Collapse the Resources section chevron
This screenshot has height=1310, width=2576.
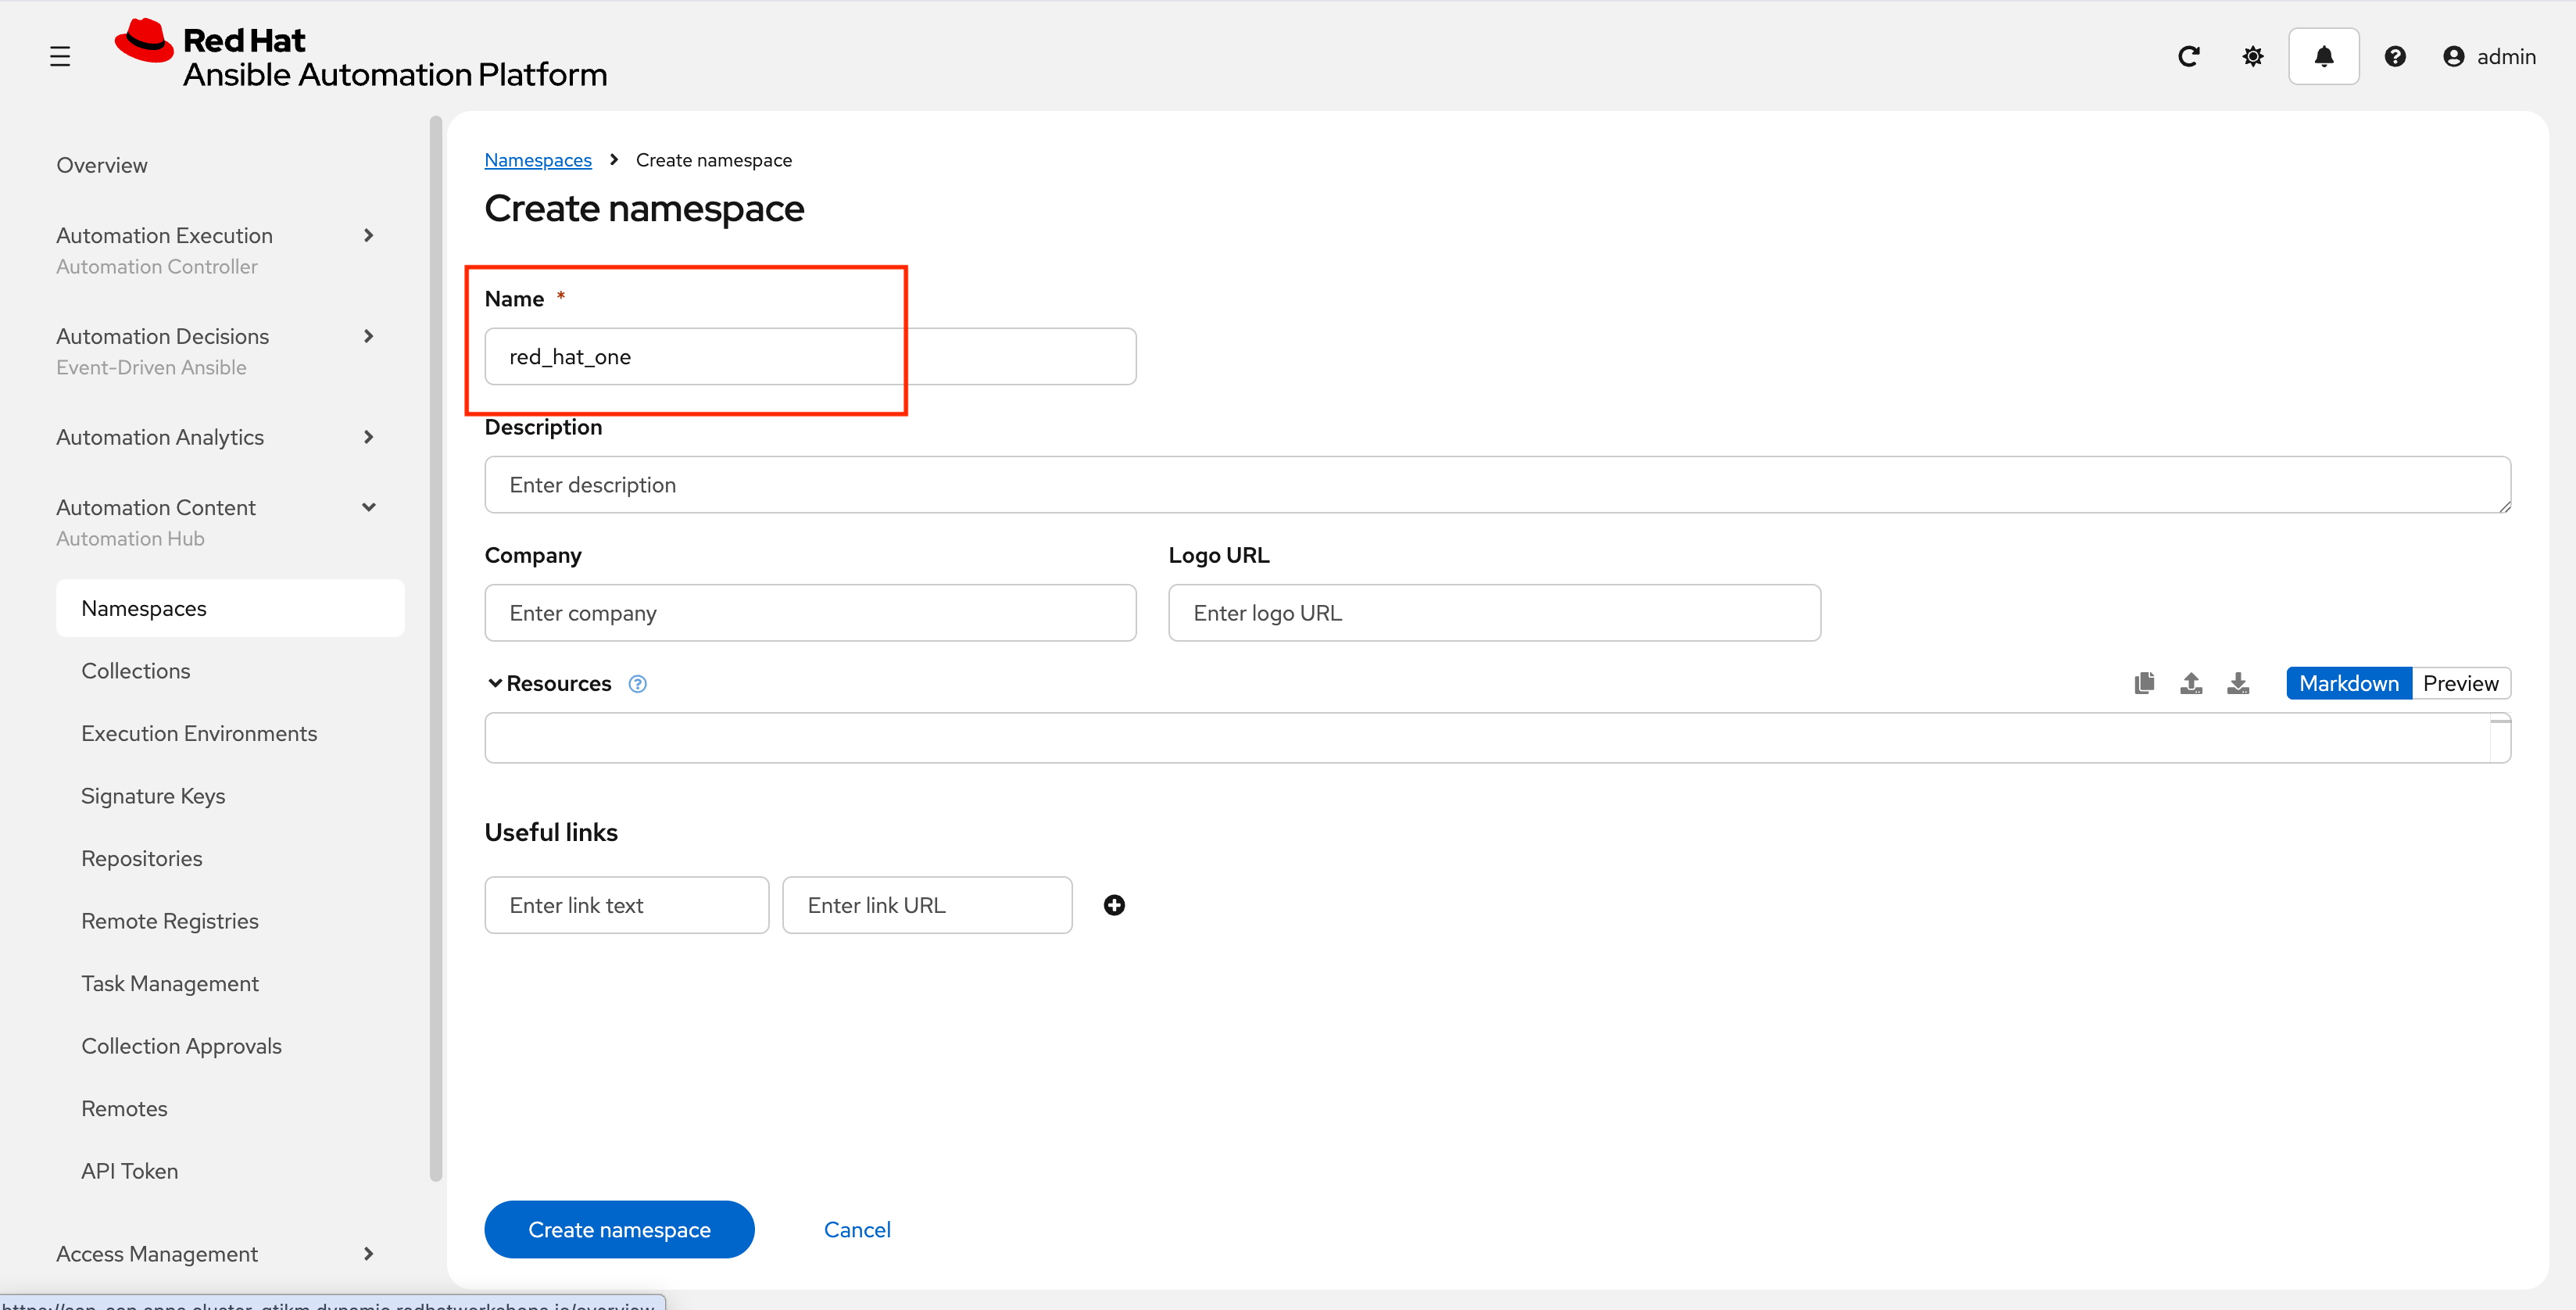(x=495, y=683)
